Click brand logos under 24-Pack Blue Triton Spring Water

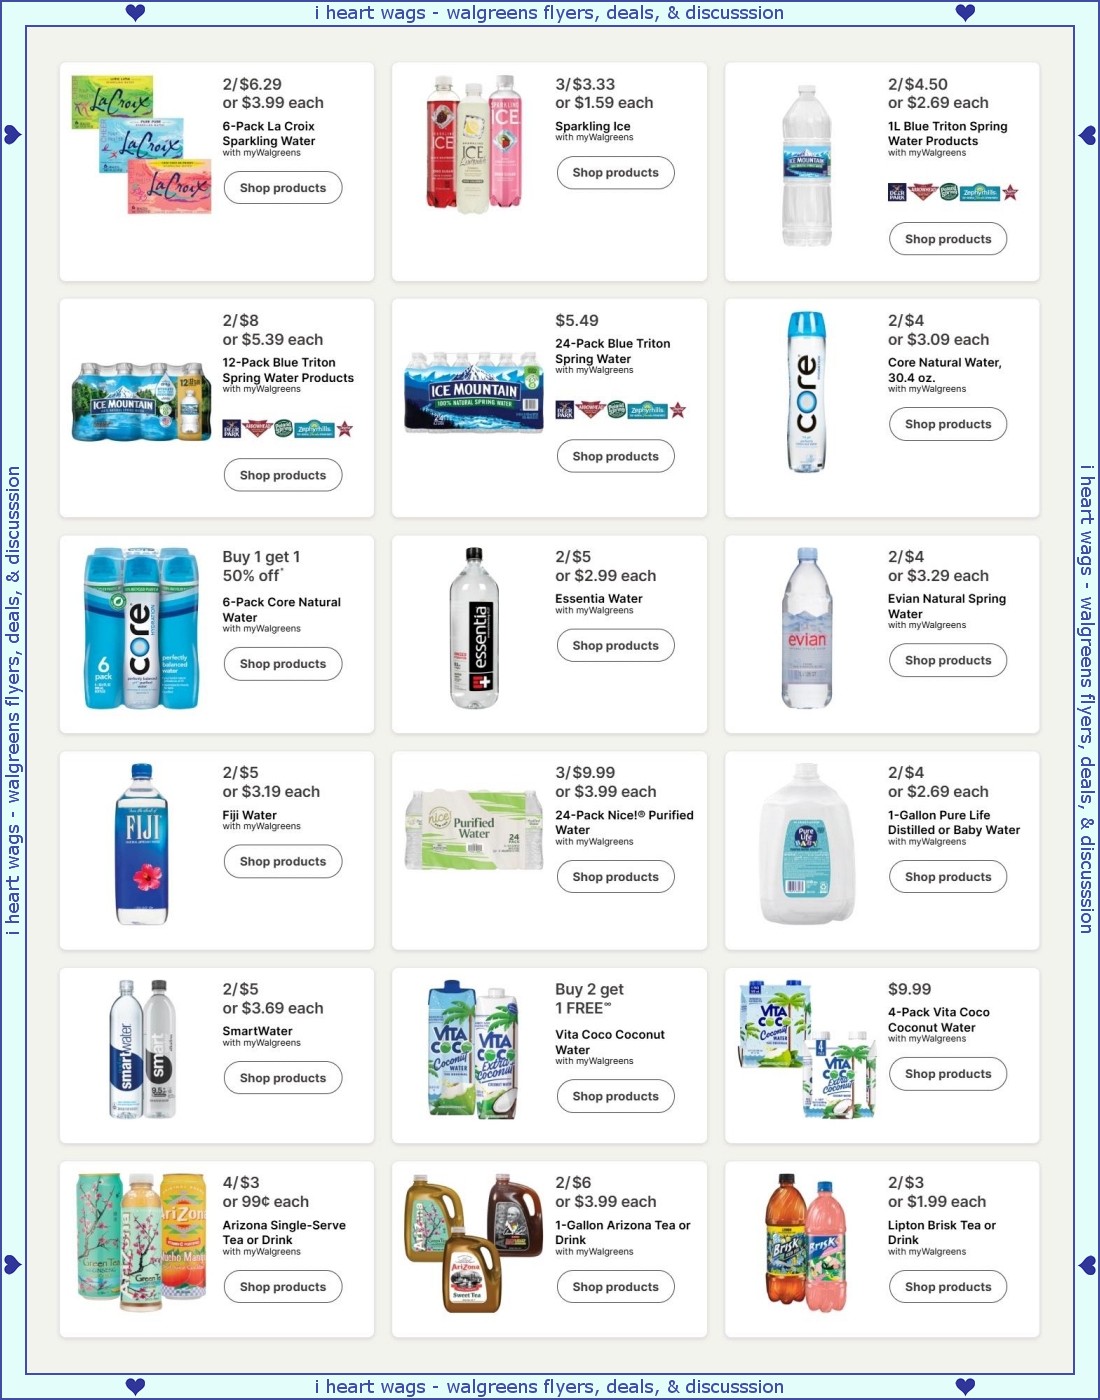coord(620,410)
